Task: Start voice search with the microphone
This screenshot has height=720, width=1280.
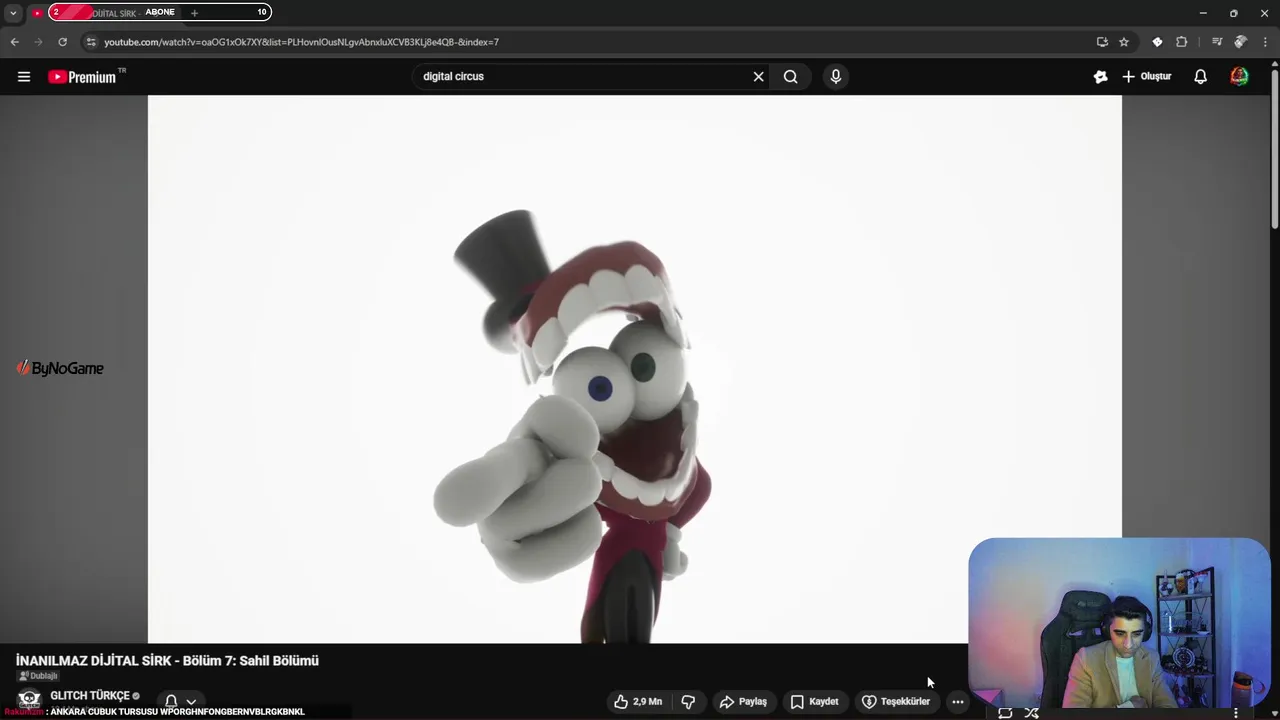Action: (836, 77)
